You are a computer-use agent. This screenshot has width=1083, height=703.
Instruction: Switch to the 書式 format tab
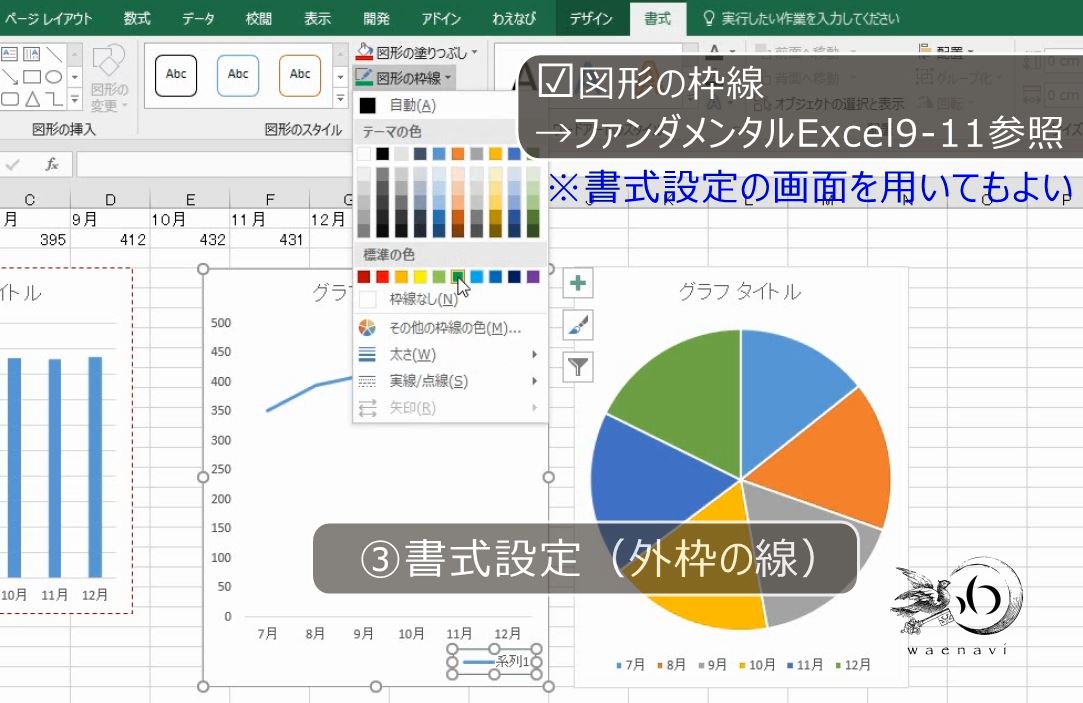point(658,19)
